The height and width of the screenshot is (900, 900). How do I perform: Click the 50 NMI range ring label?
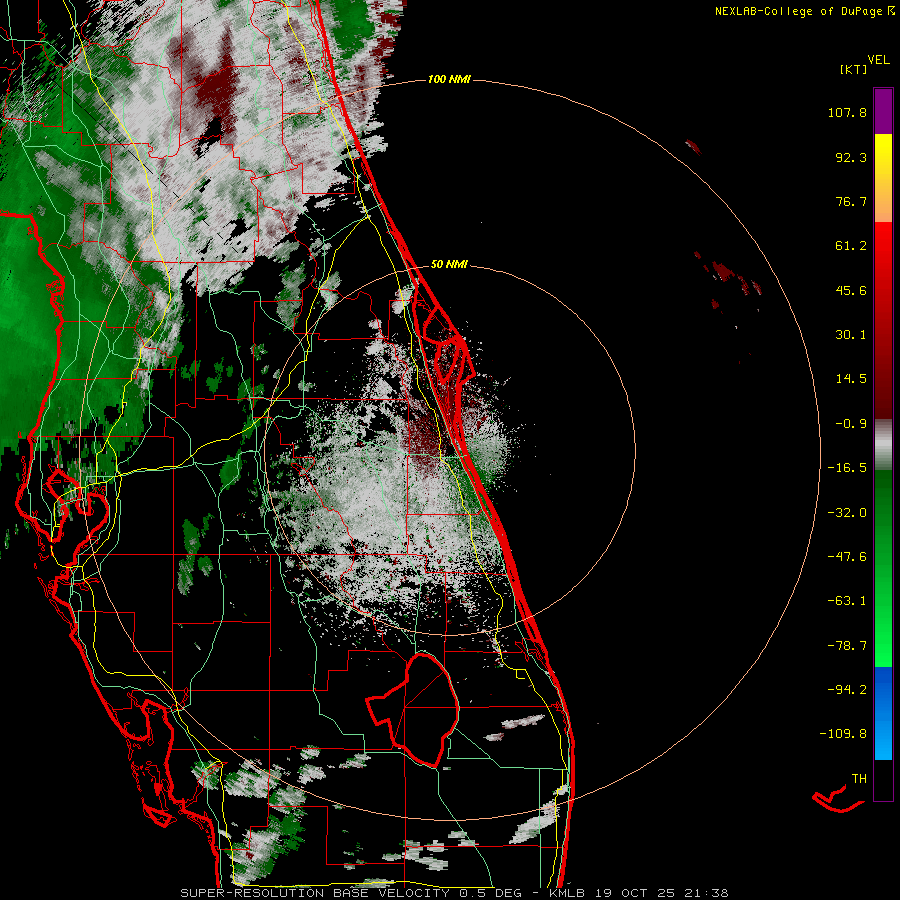click(449, 265)
